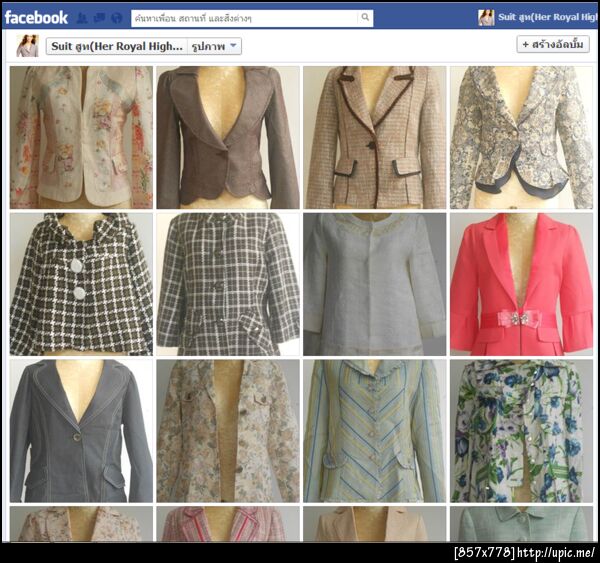Open the blue and green floral jacket photo
This screenshot has width=600, height=563.
[521, 431]
